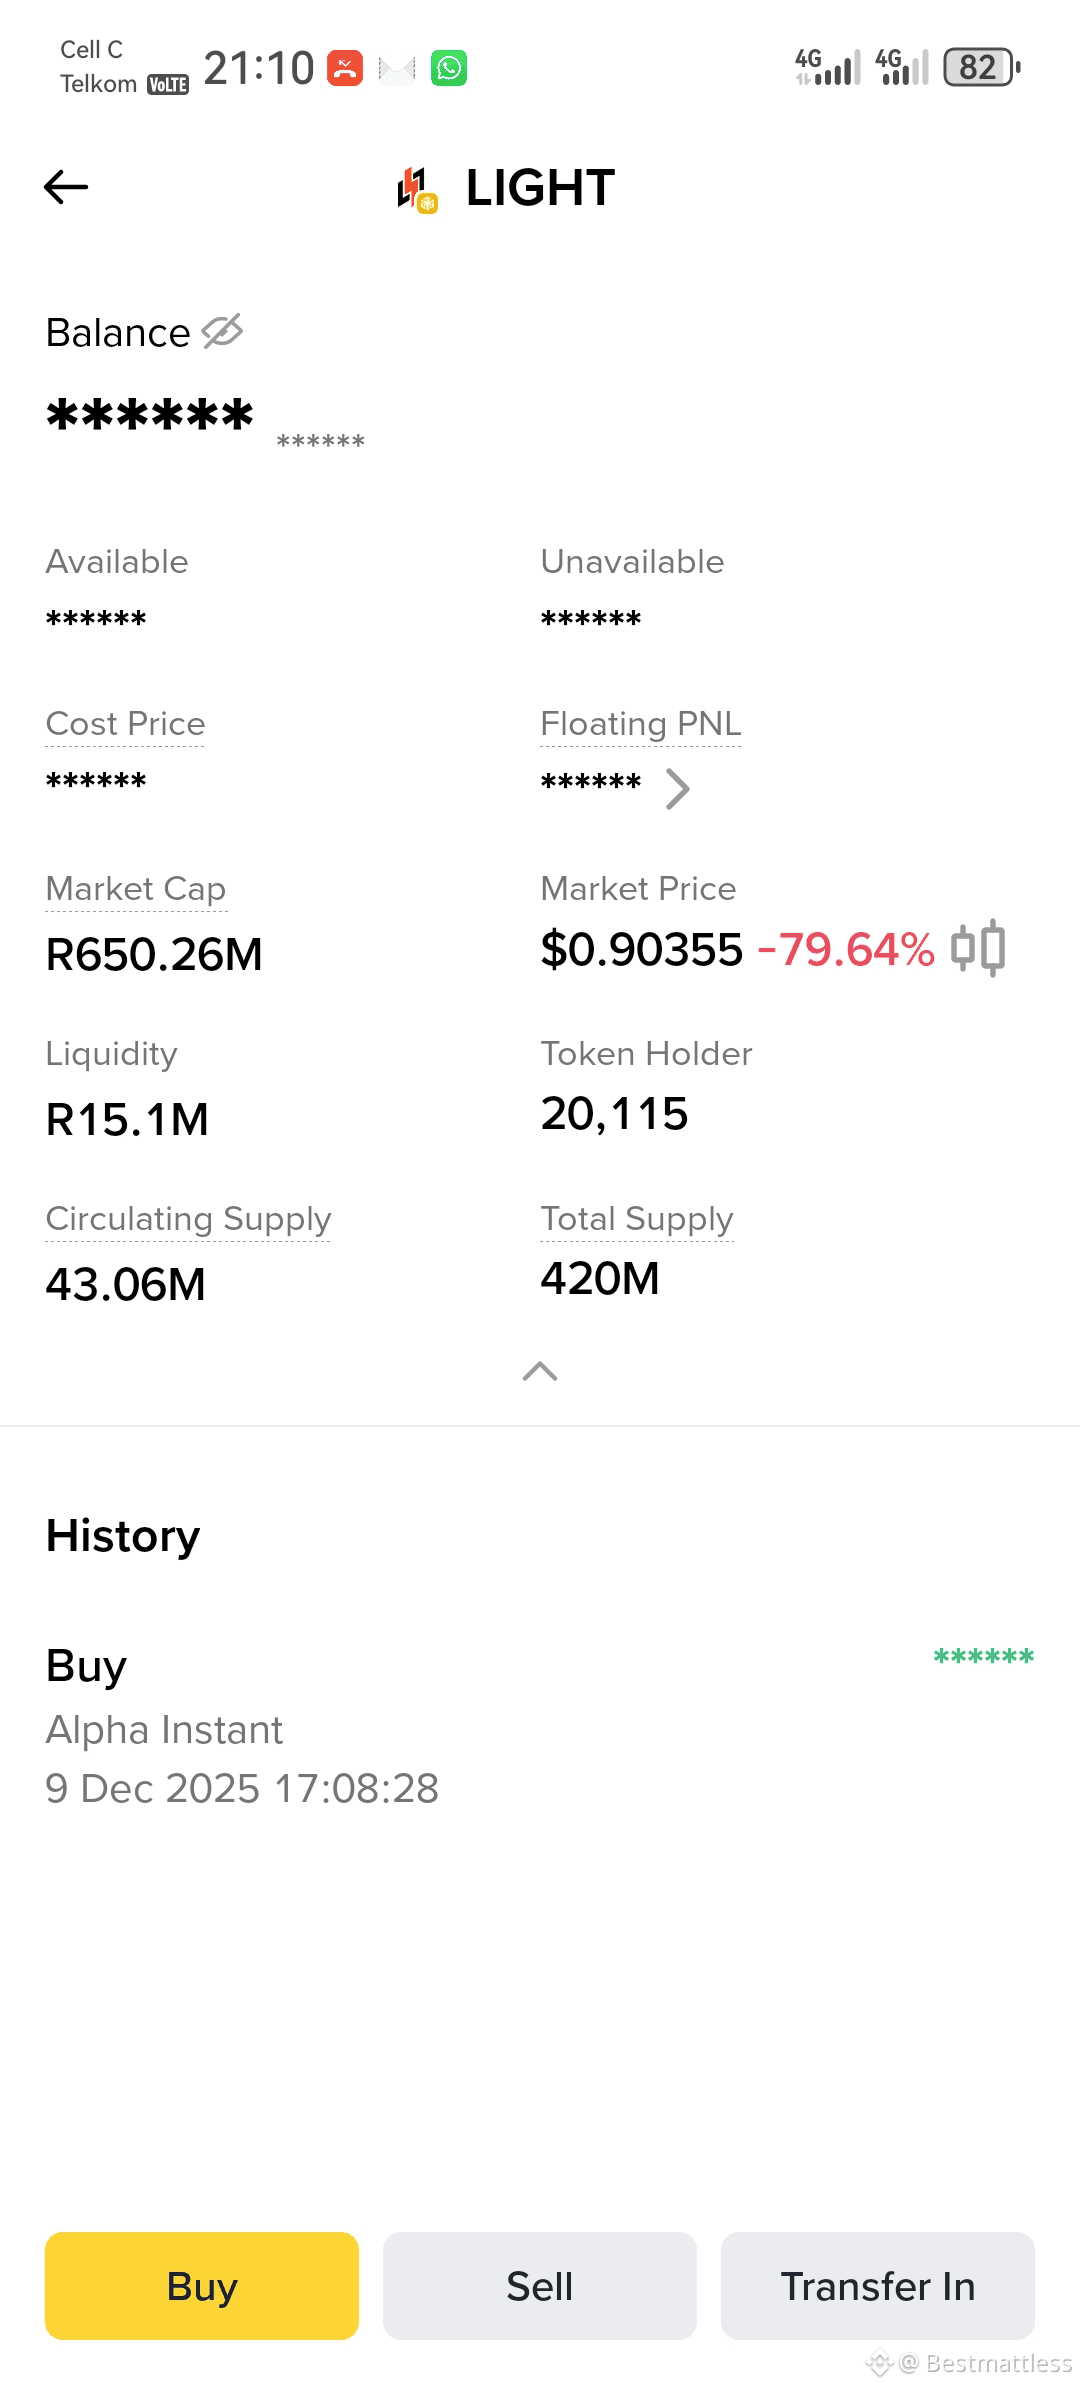Tap the battery level indicator
This screenshot has width=1080, height=2388.
pos(980,68)
